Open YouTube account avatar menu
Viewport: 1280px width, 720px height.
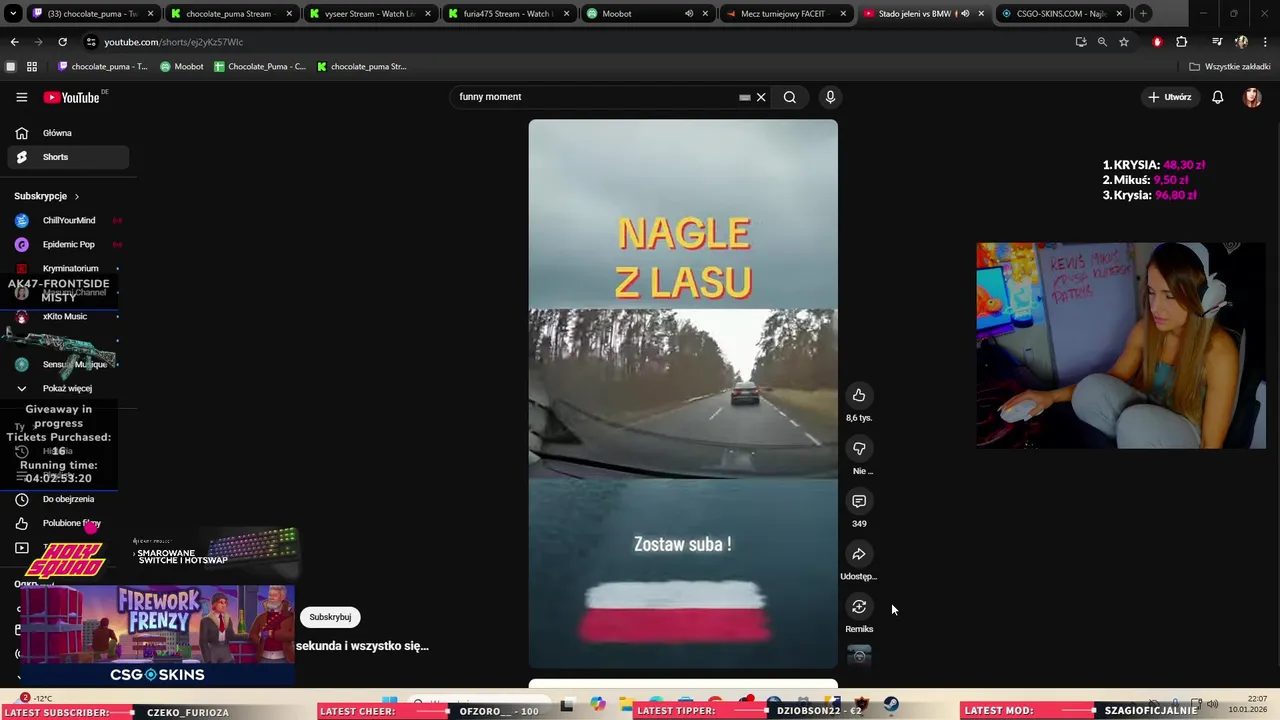click(x=1252, y=97)
